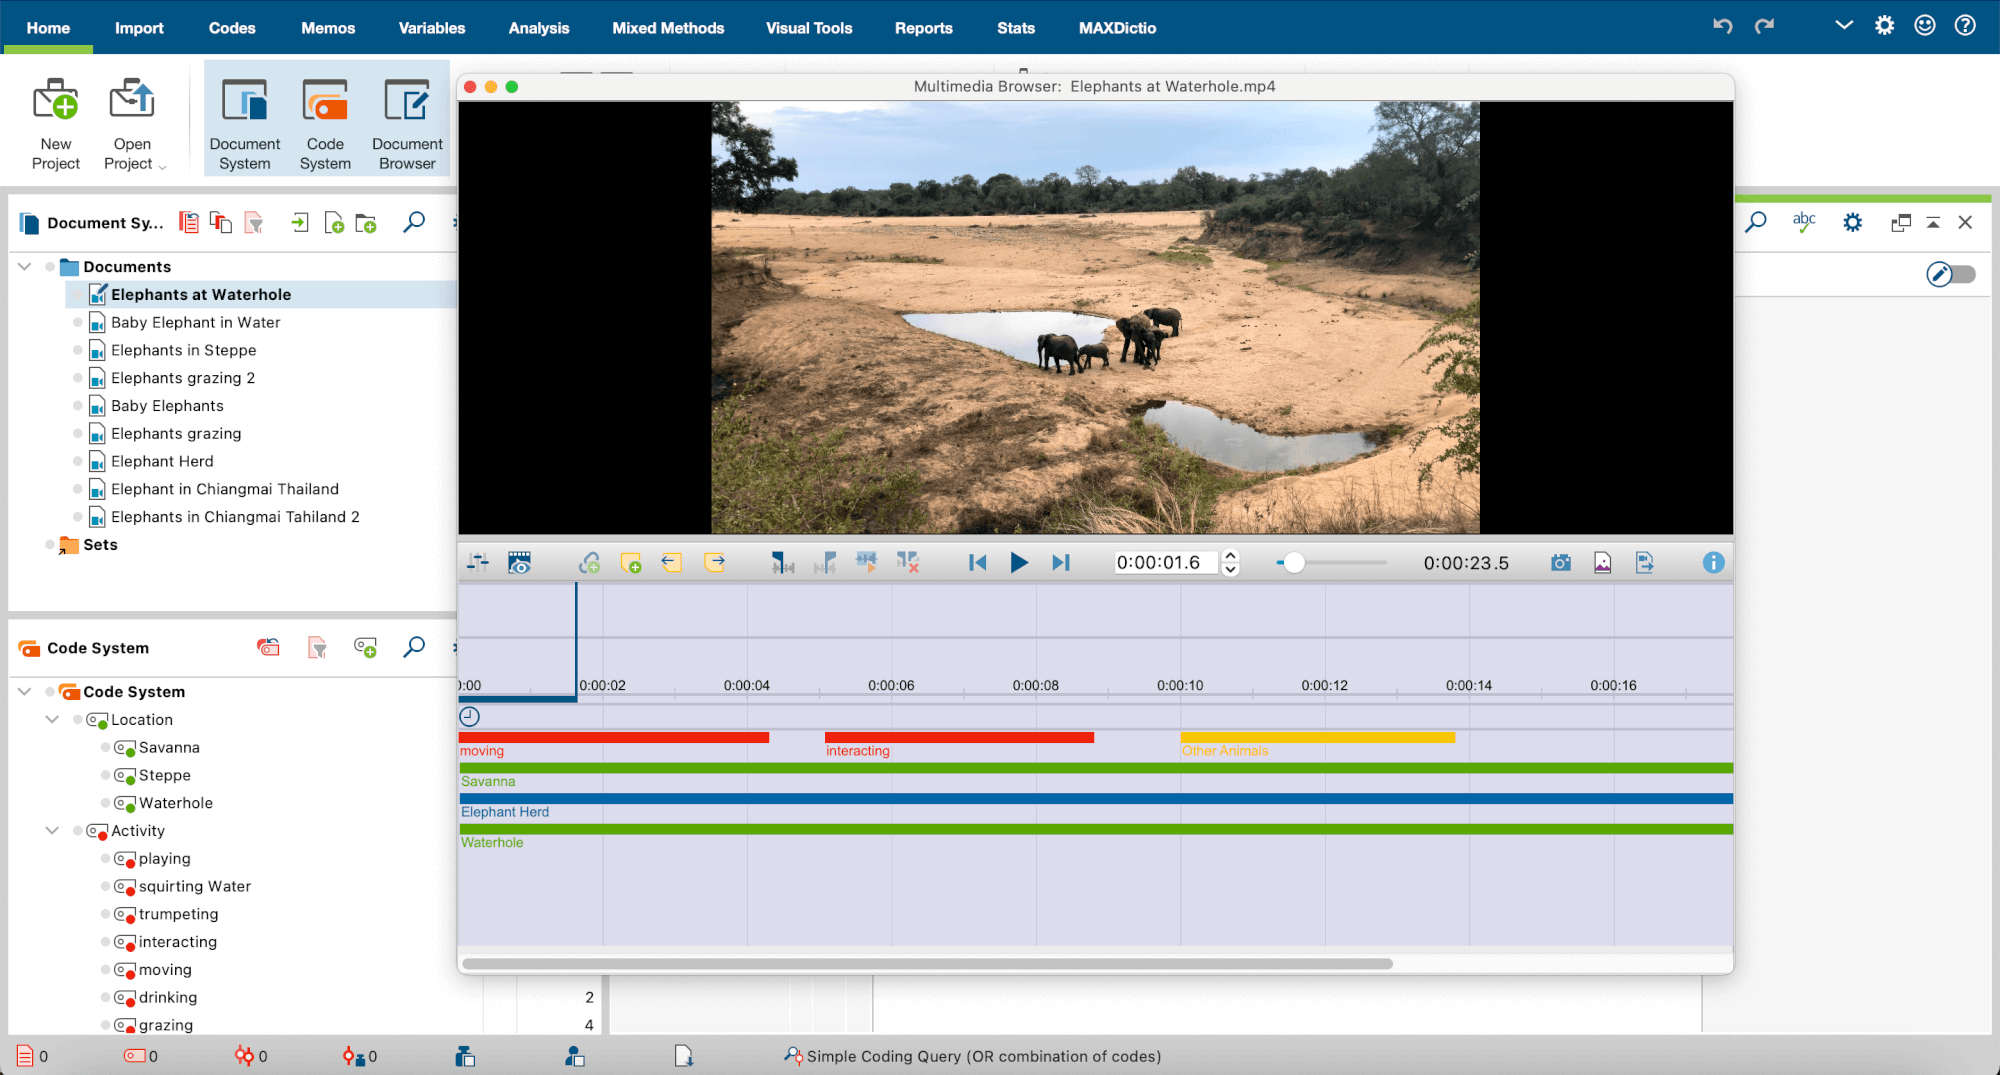
Task: Click the red interacting coded segment
Action: [959, 737]
